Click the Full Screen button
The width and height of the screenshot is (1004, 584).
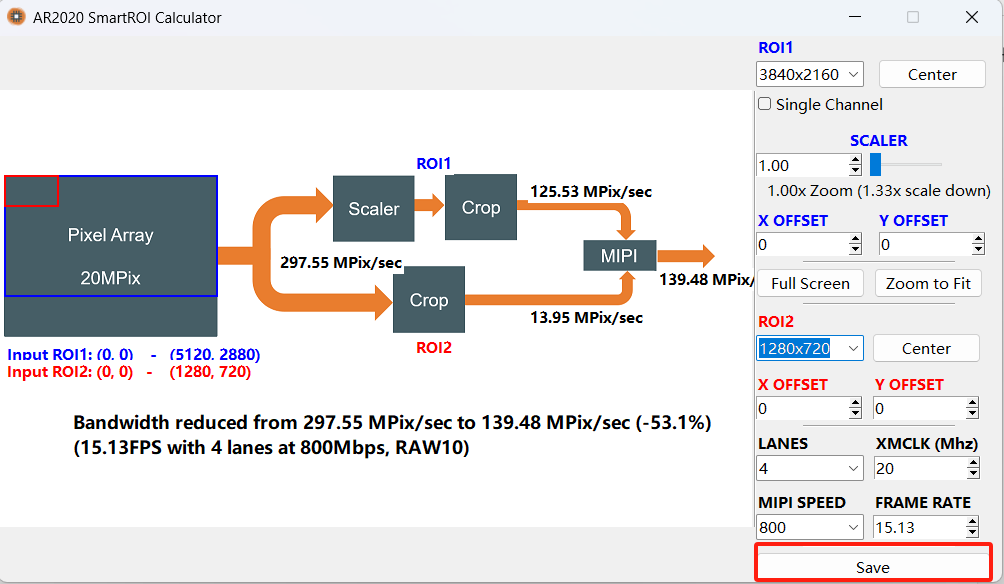pos(810,284)
